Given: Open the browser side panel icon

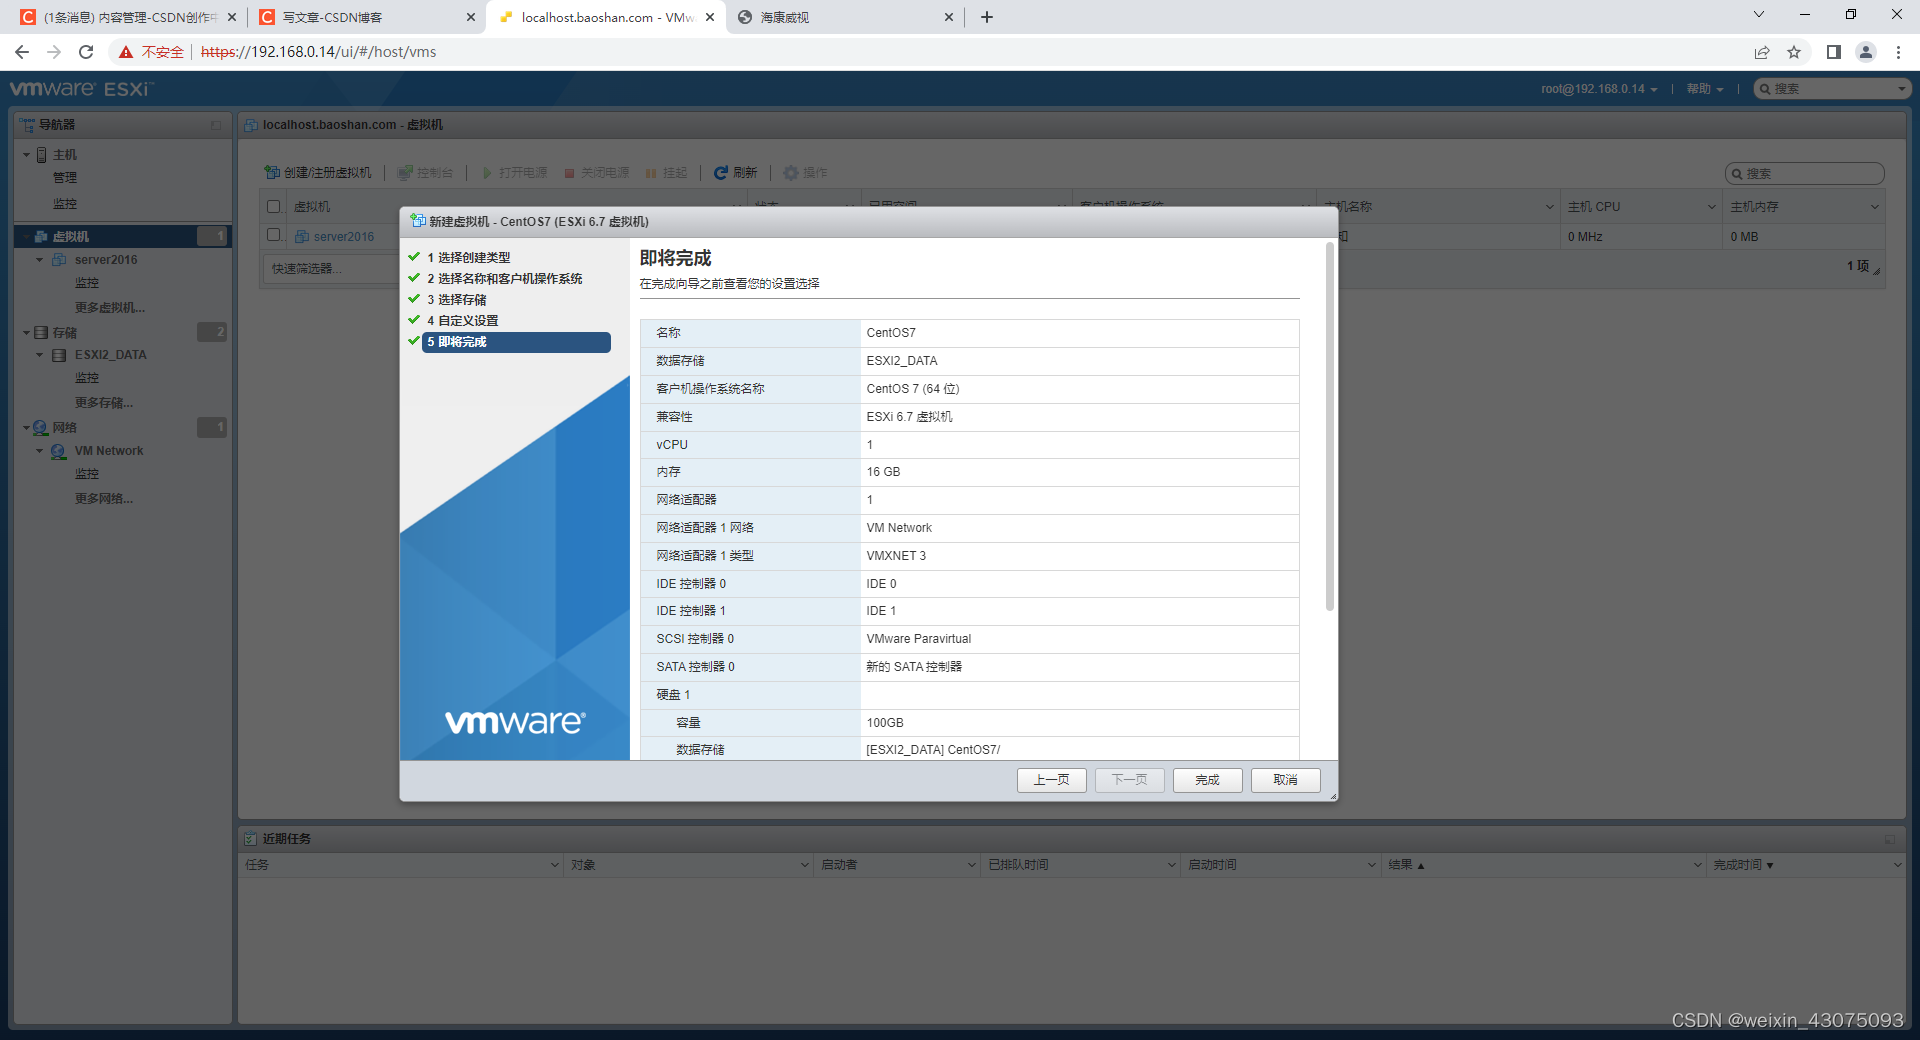Looking at the screenshot, I should 1834,52.
